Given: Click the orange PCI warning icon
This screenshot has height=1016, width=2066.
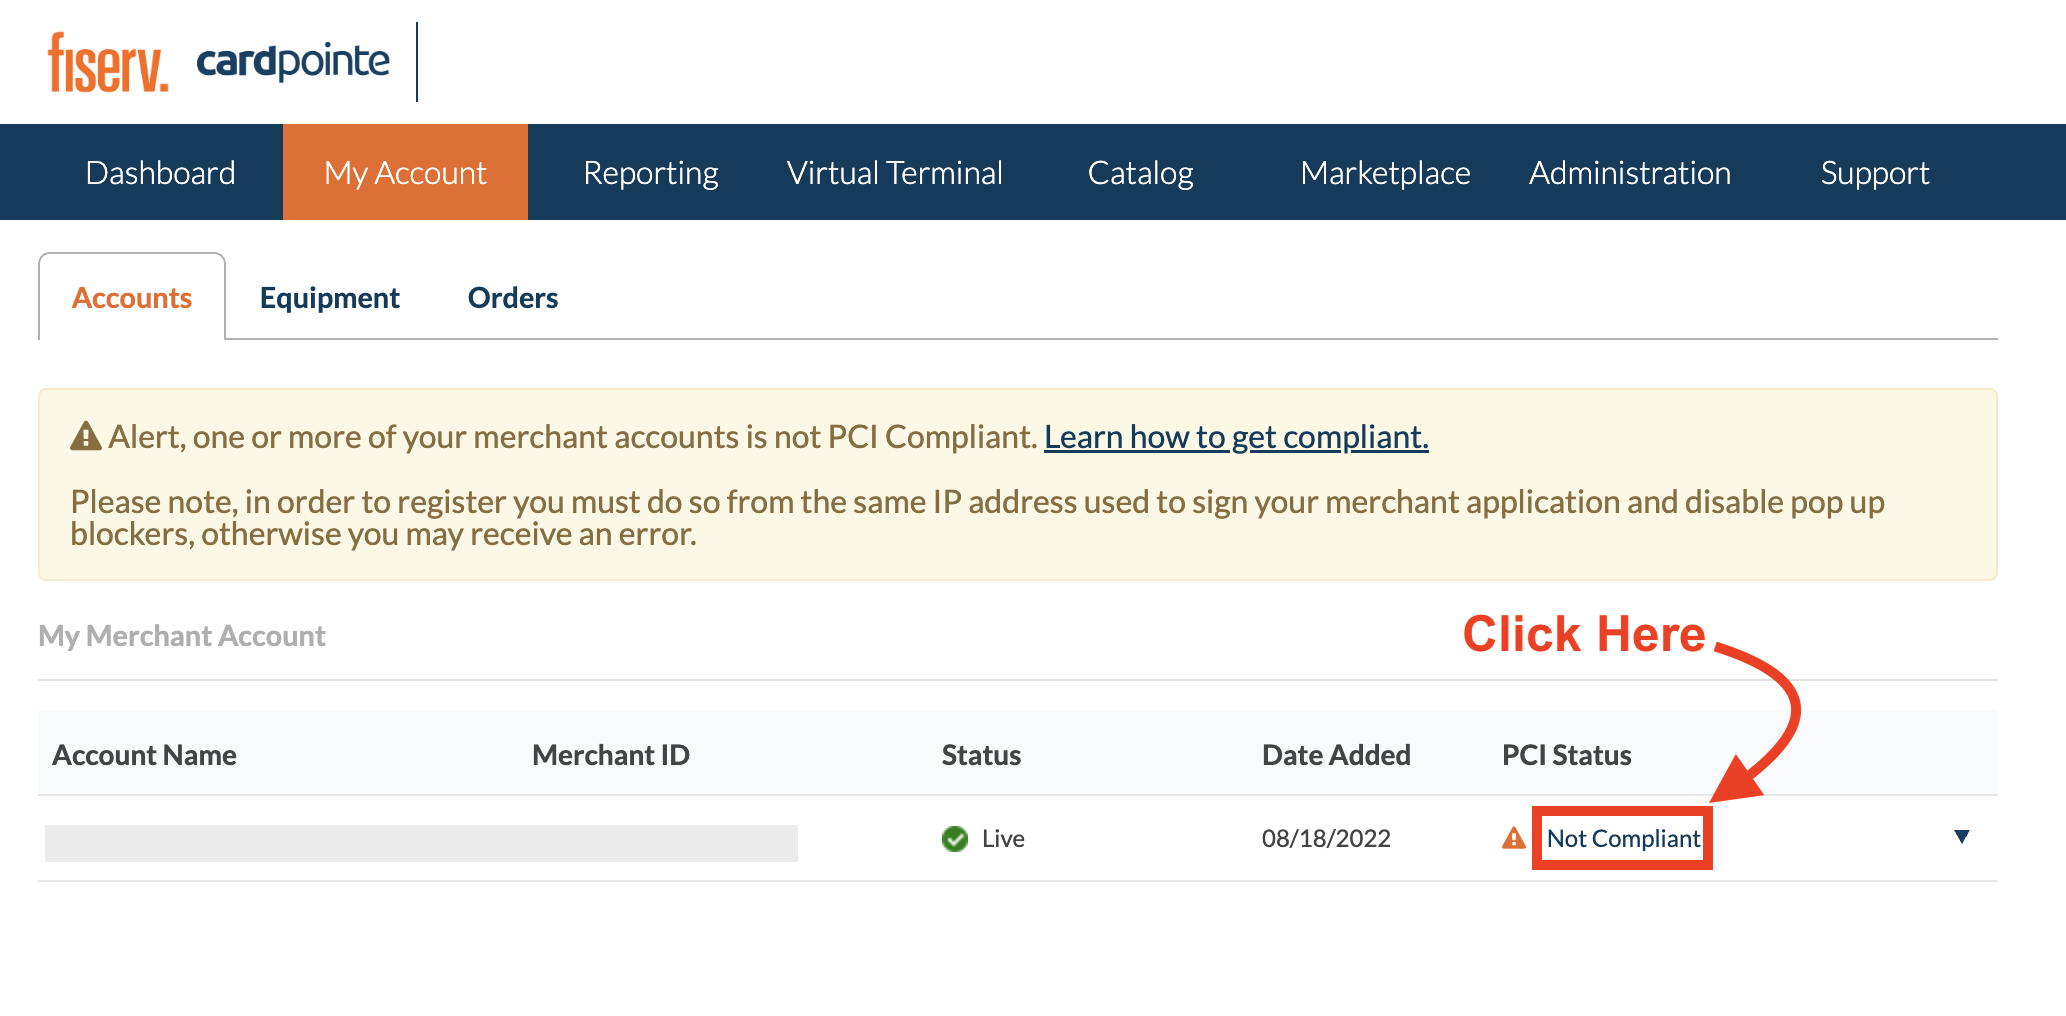Looking at the screenshot, I should point(1514,838).
